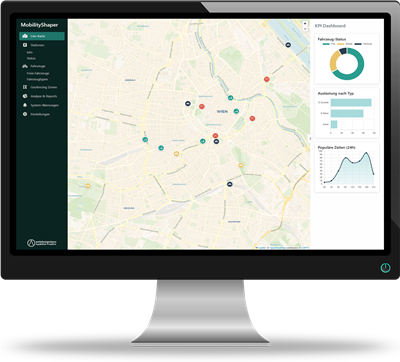Open the Freie Fahrzeuge submenu item
Viewport: 400px width, 362px height.
click(x=38, y=73)
